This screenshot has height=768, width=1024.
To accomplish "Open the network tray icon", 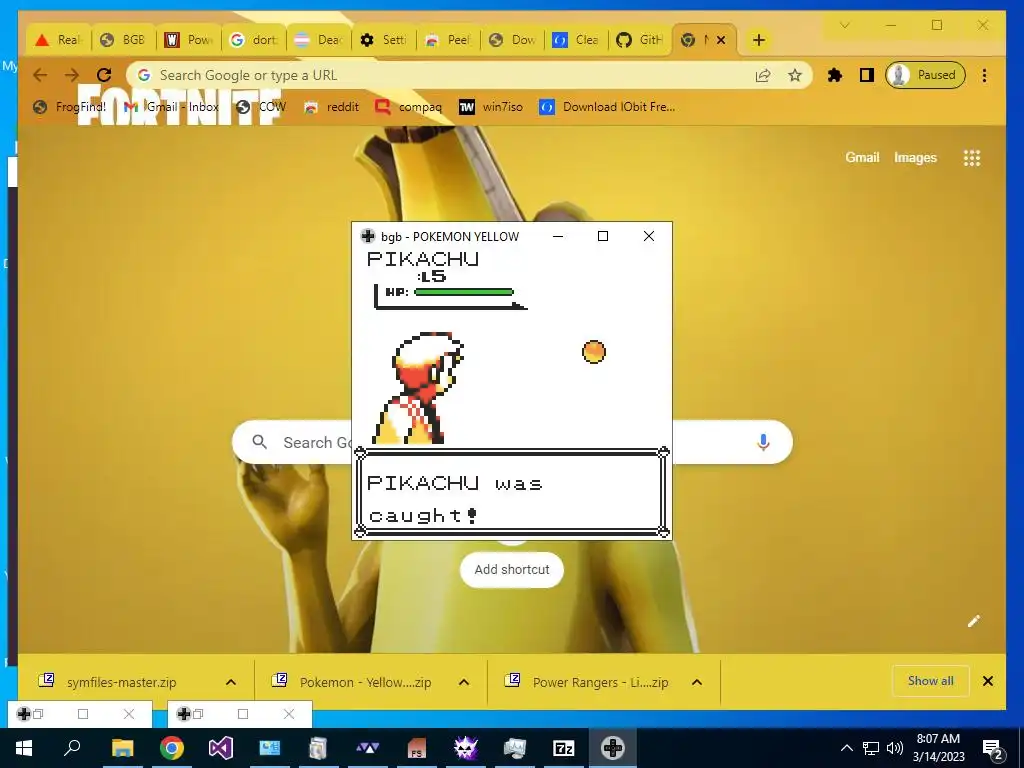I will click(871, 748).
